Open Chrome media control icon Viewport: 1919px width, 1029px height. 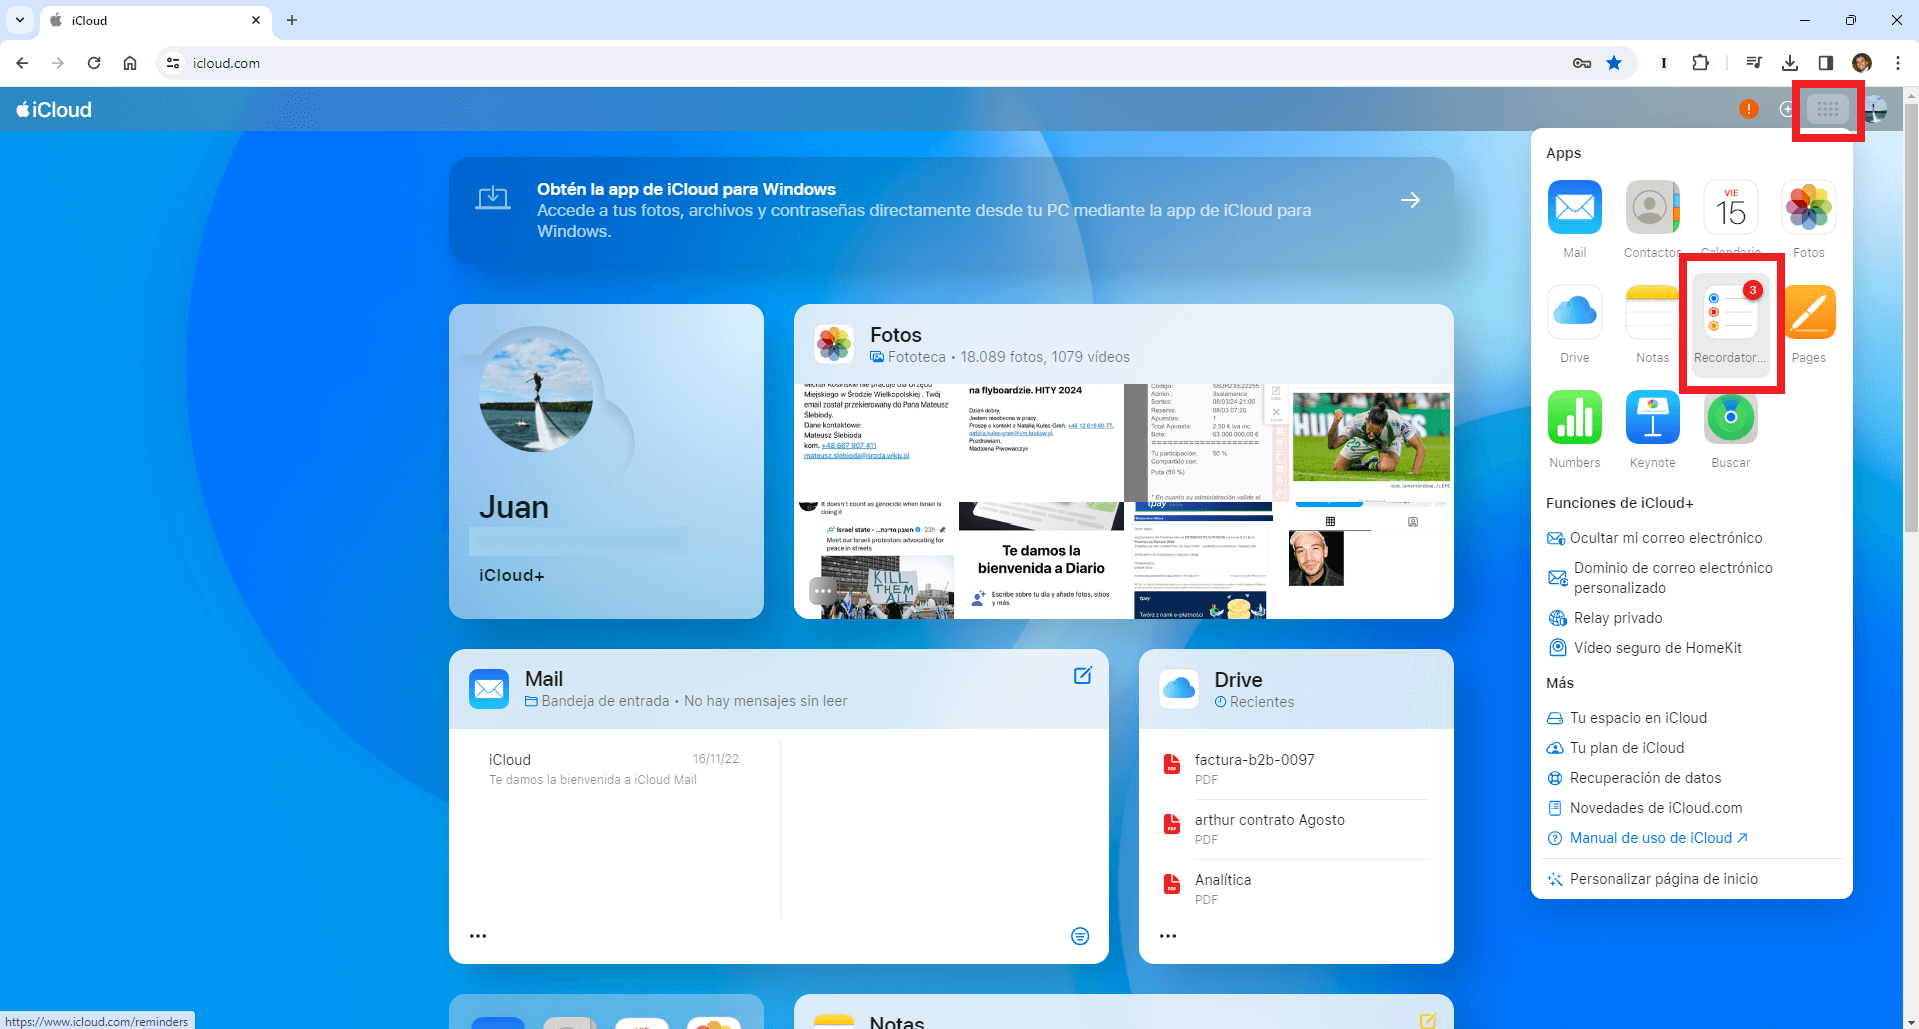tap(1754, 63)
